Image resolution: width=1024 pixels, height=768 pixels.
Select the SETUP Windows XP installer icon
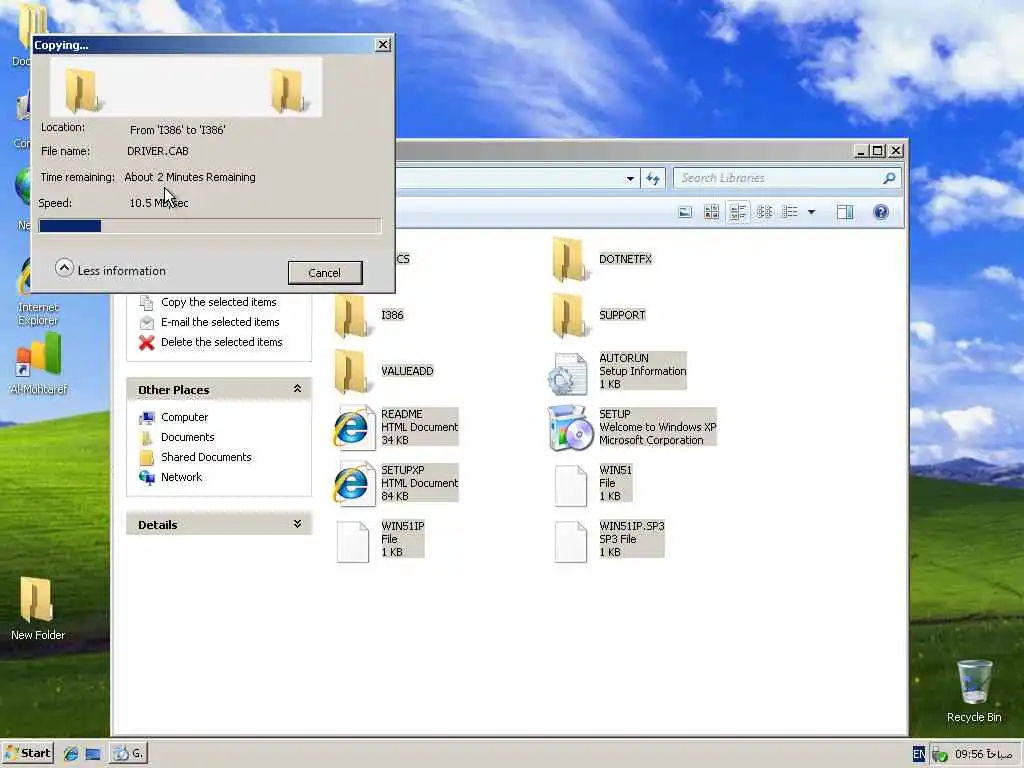570,428
